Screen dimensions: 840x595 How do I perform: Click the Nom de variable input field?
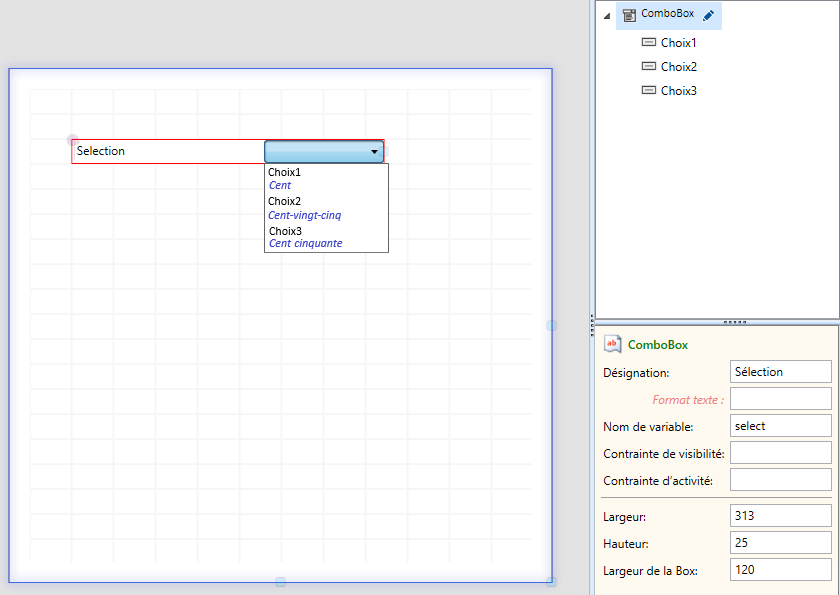click(780, 425)
